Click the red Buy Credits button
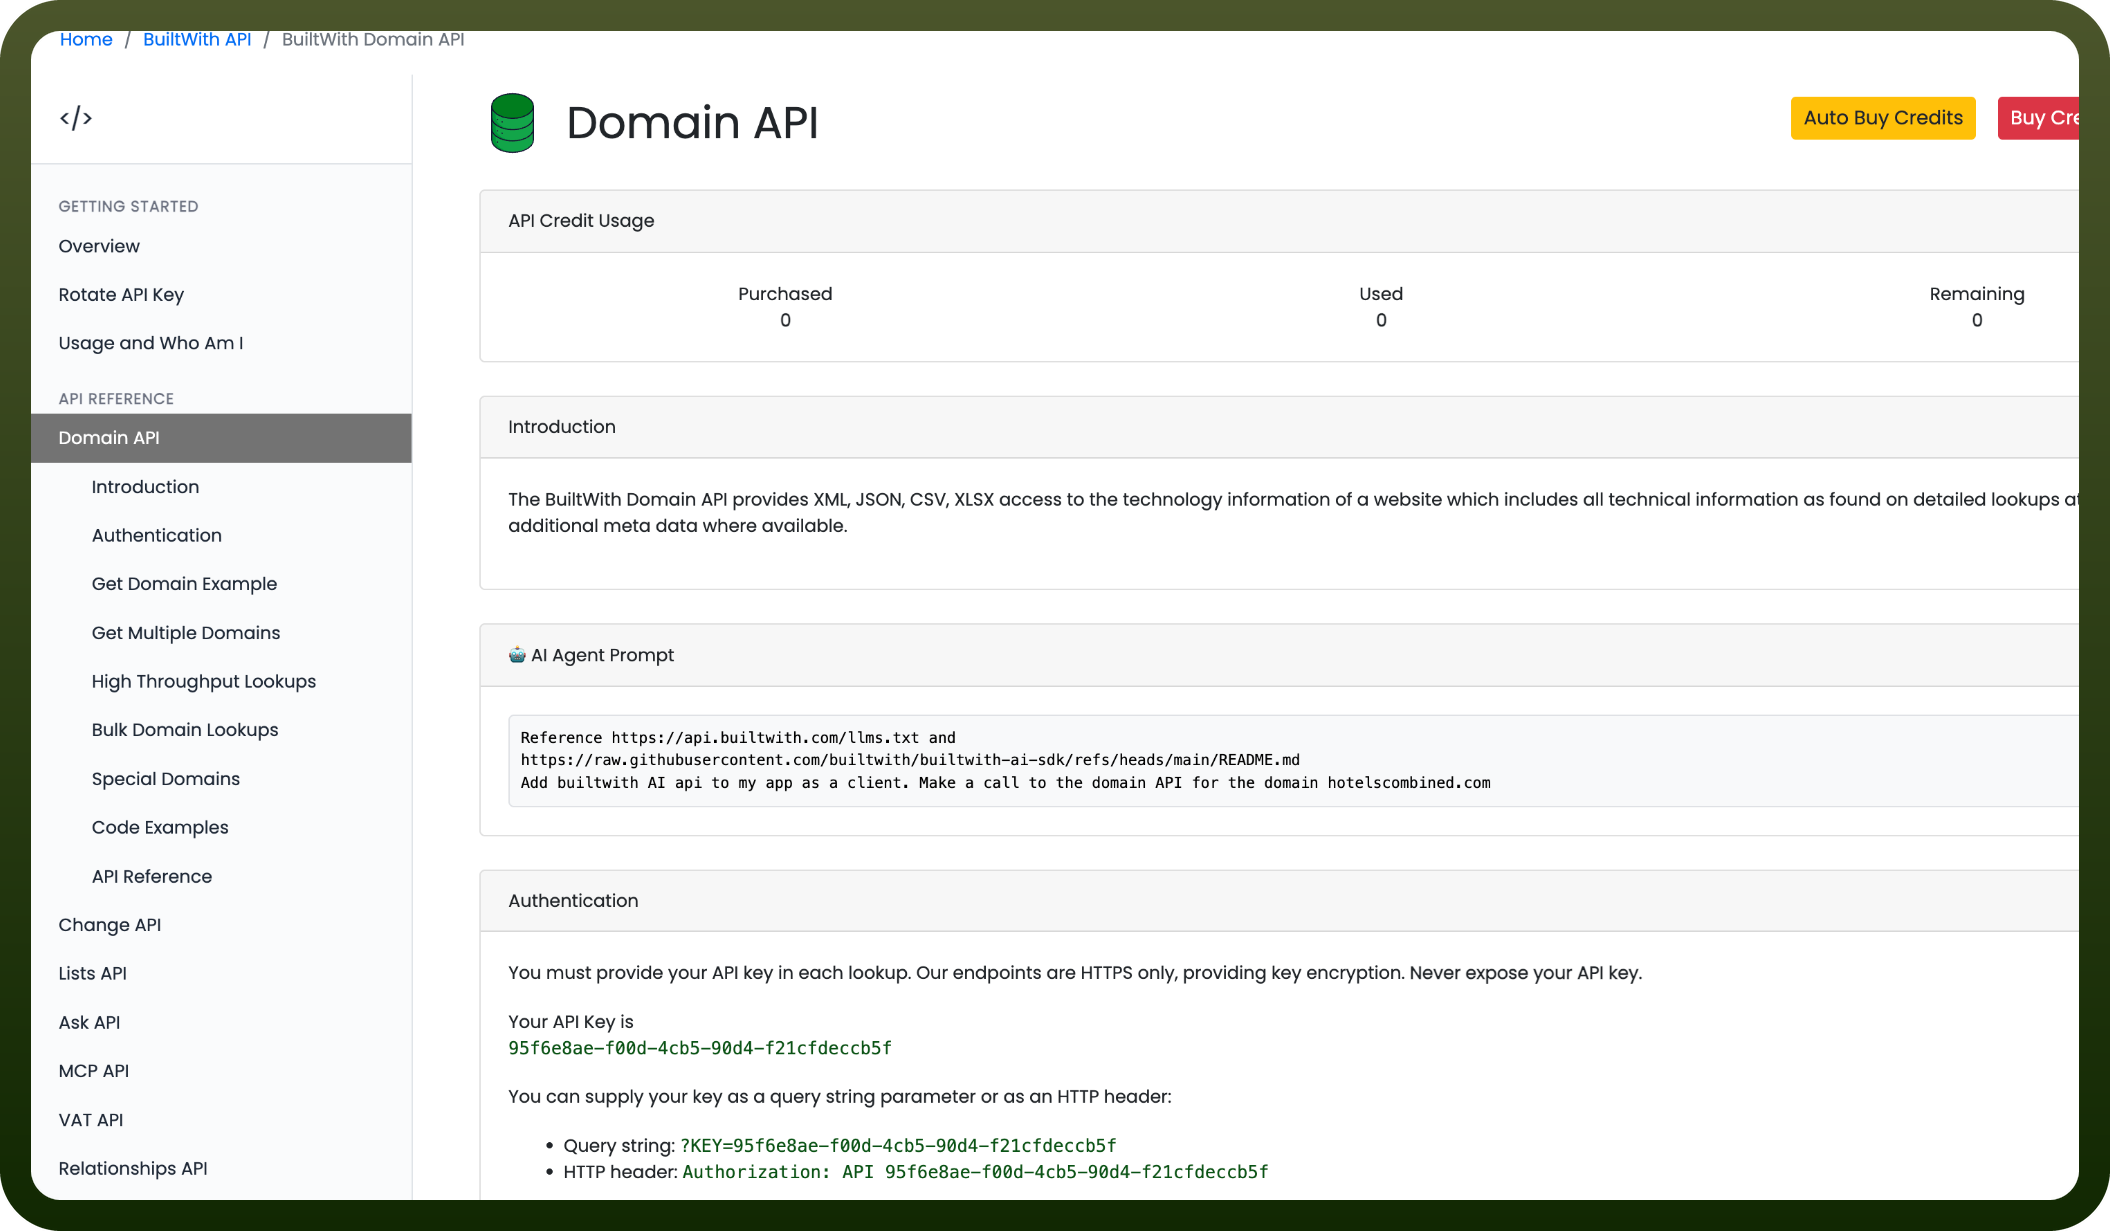 pyautogui.click(x=2039, y=118)
